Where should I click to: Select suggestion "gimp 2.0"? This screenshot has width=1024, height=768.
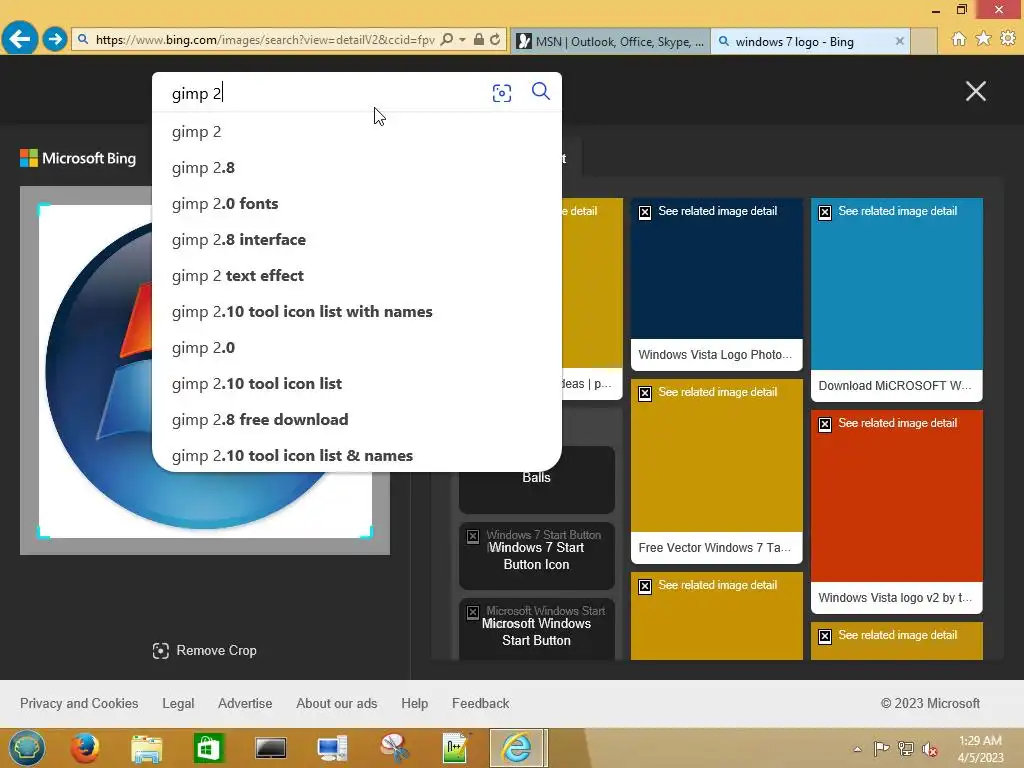point(357,347)
